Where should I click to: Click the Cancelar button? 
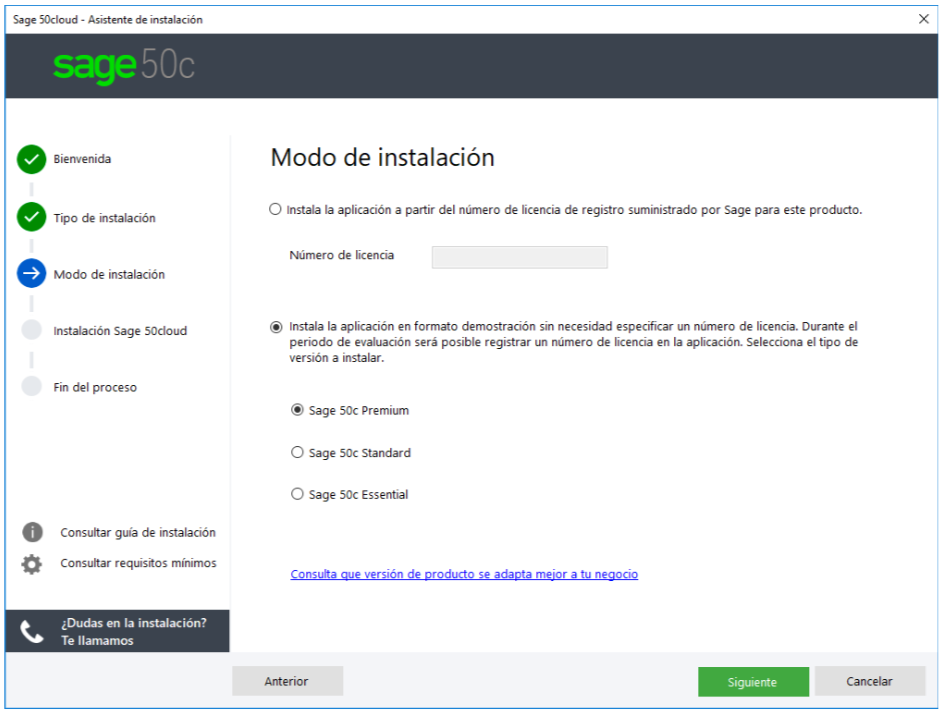(x=869, y=681)
